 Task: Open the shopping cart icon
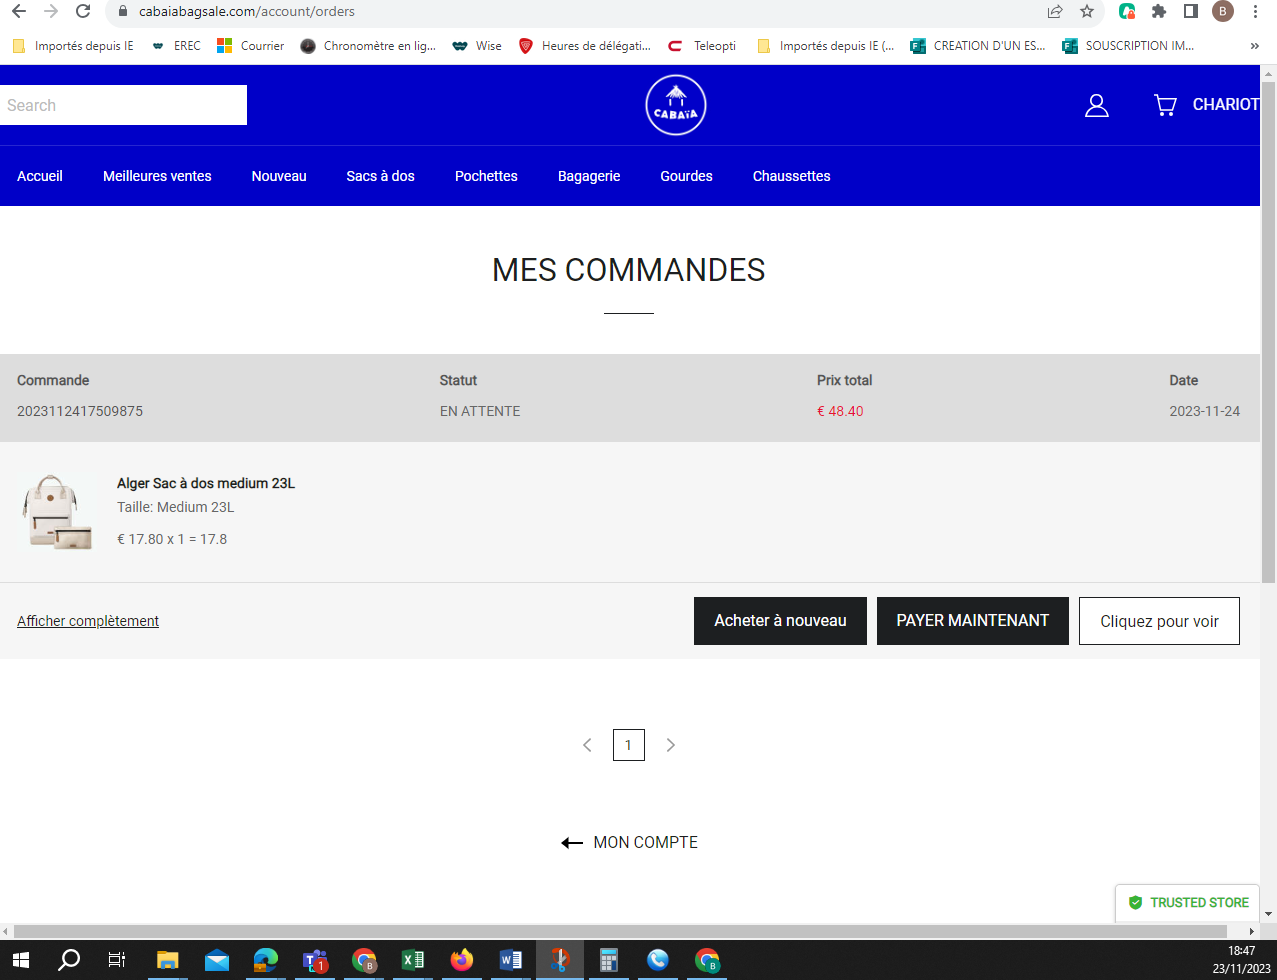[1165, 105]
